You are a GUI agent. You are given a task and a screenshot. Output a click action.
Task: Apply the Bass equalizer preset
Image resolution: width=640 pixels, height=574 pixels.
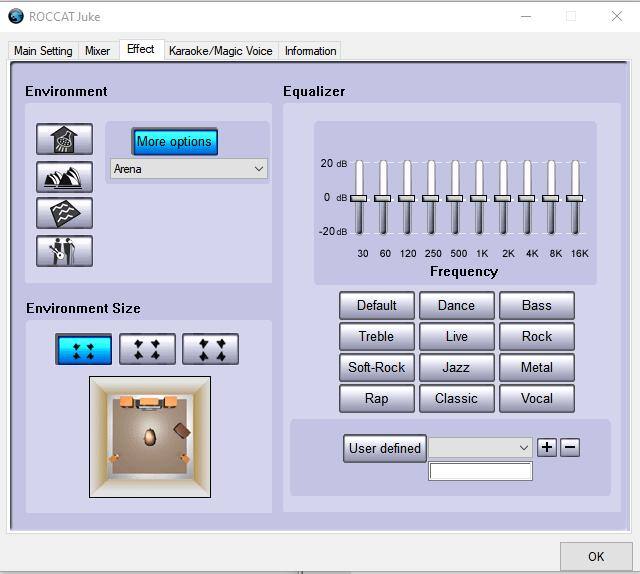click(536, 305)
